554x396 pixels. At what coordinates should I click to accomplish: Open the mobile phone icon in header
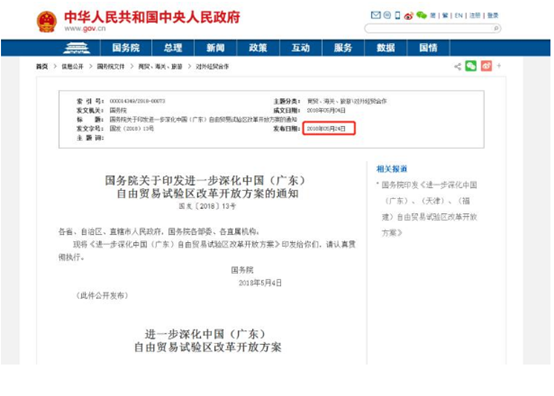click(397, 15)
